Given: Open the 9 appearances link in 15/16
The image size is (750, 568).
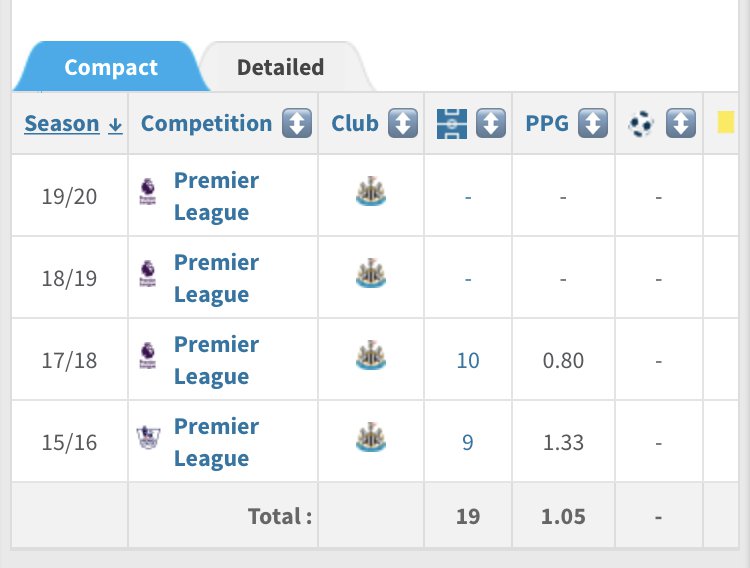Looking at the screenshot, I should [x=468, y=442].
